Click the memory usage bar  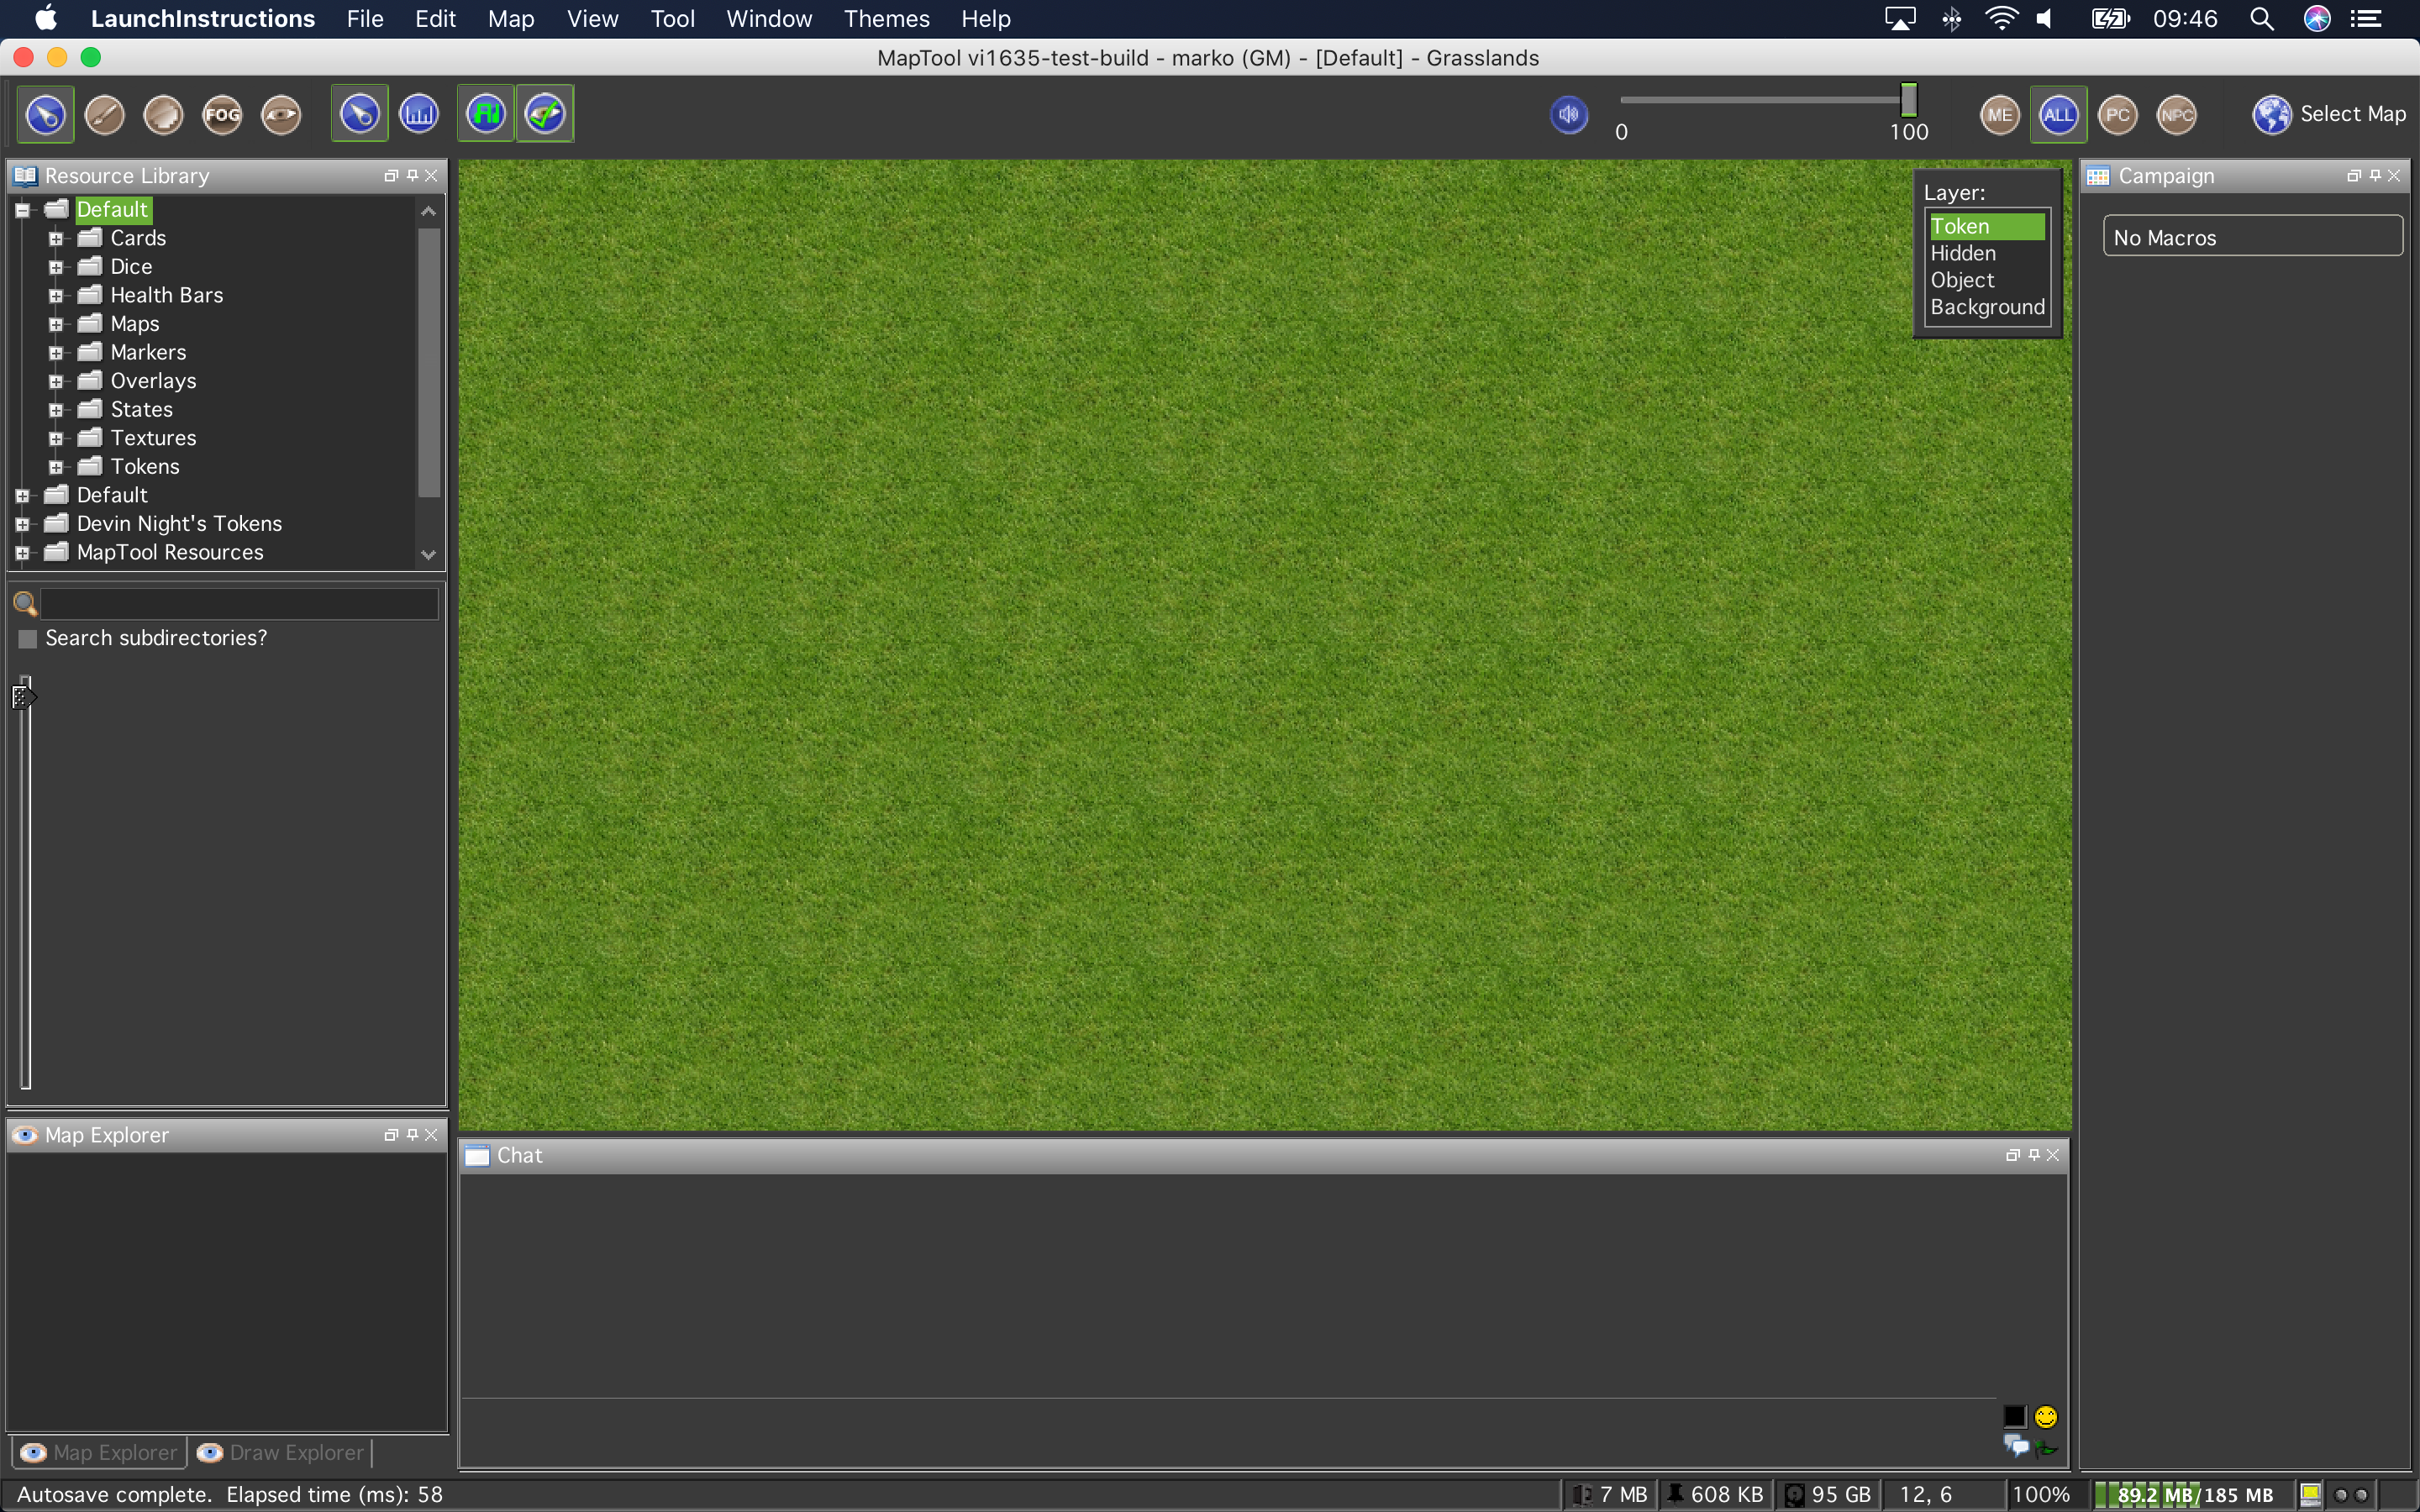pyautogui.click(x=2192, y=1494)
